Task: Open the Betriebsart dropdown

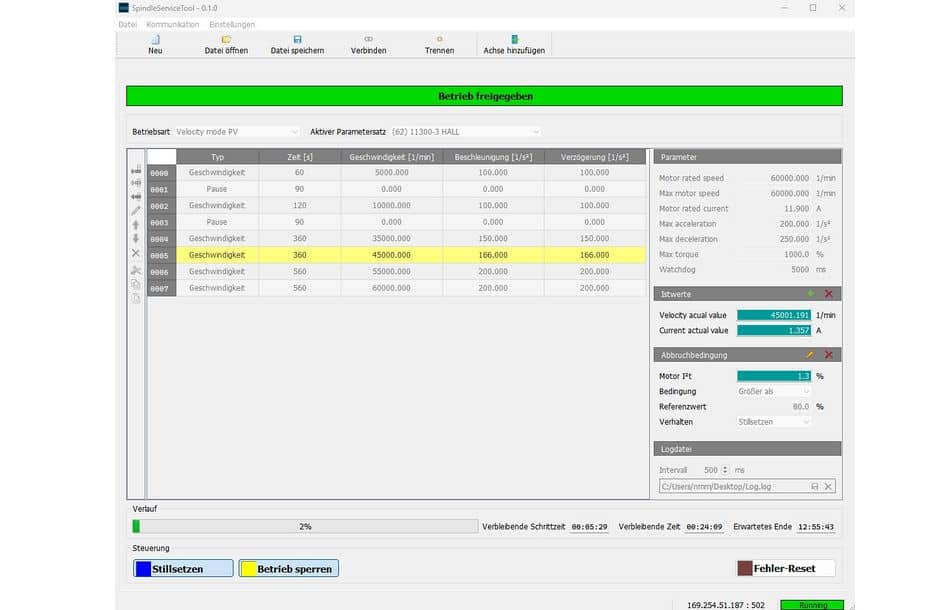Action: click(x=237, y=131)
